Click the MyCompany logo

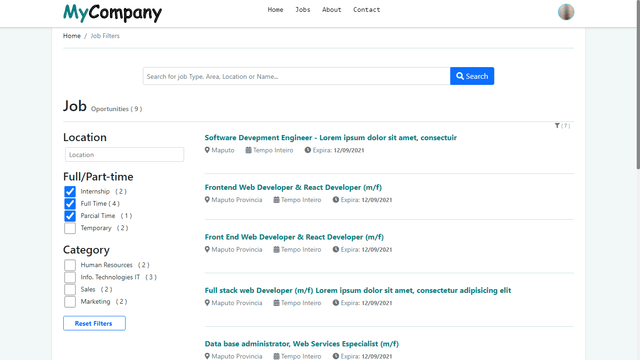[x=112, y=13]
